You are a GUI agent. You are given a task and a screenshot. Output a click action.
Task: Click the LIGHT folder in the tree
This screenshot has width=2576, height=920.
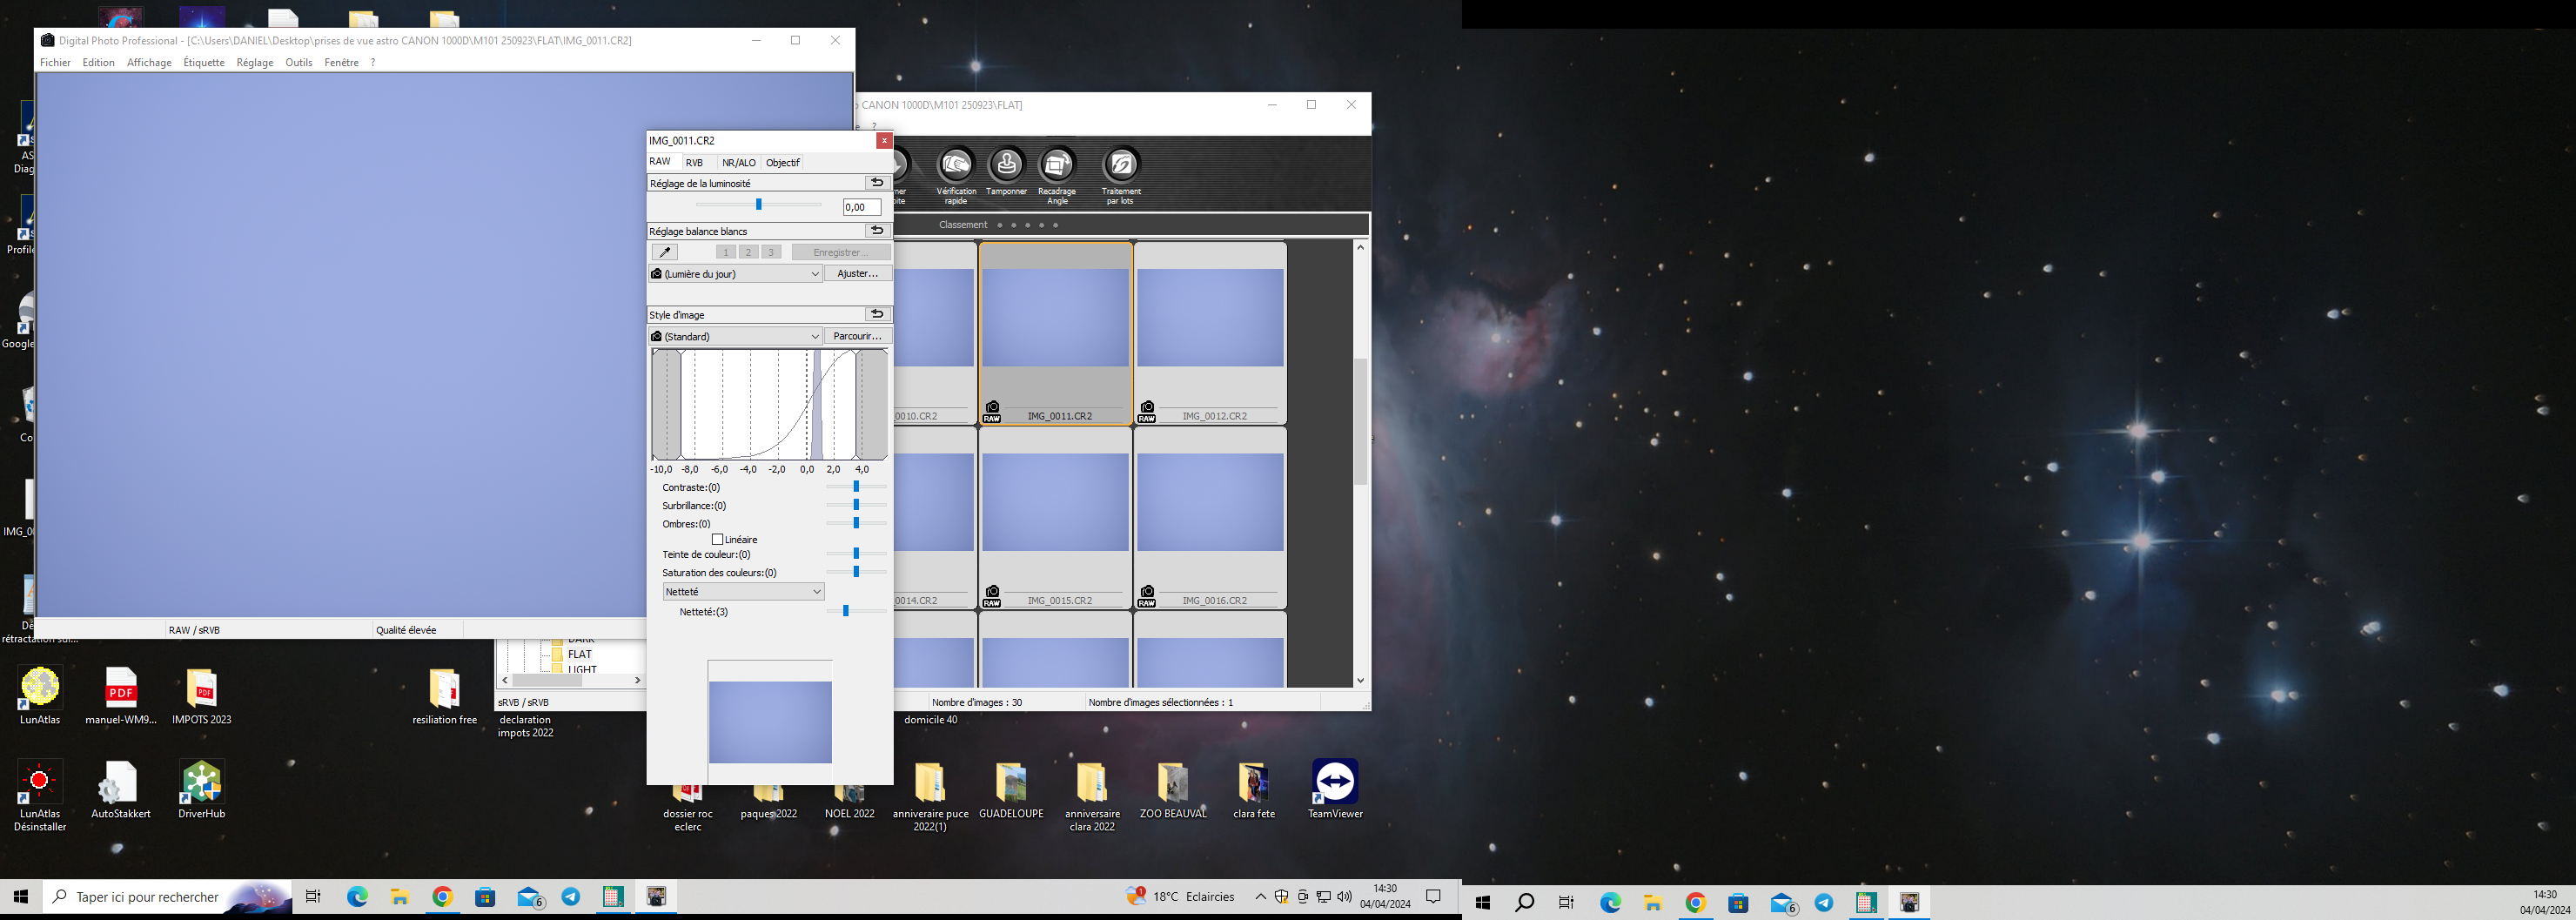pyautogui.click(x=582, y=669)
